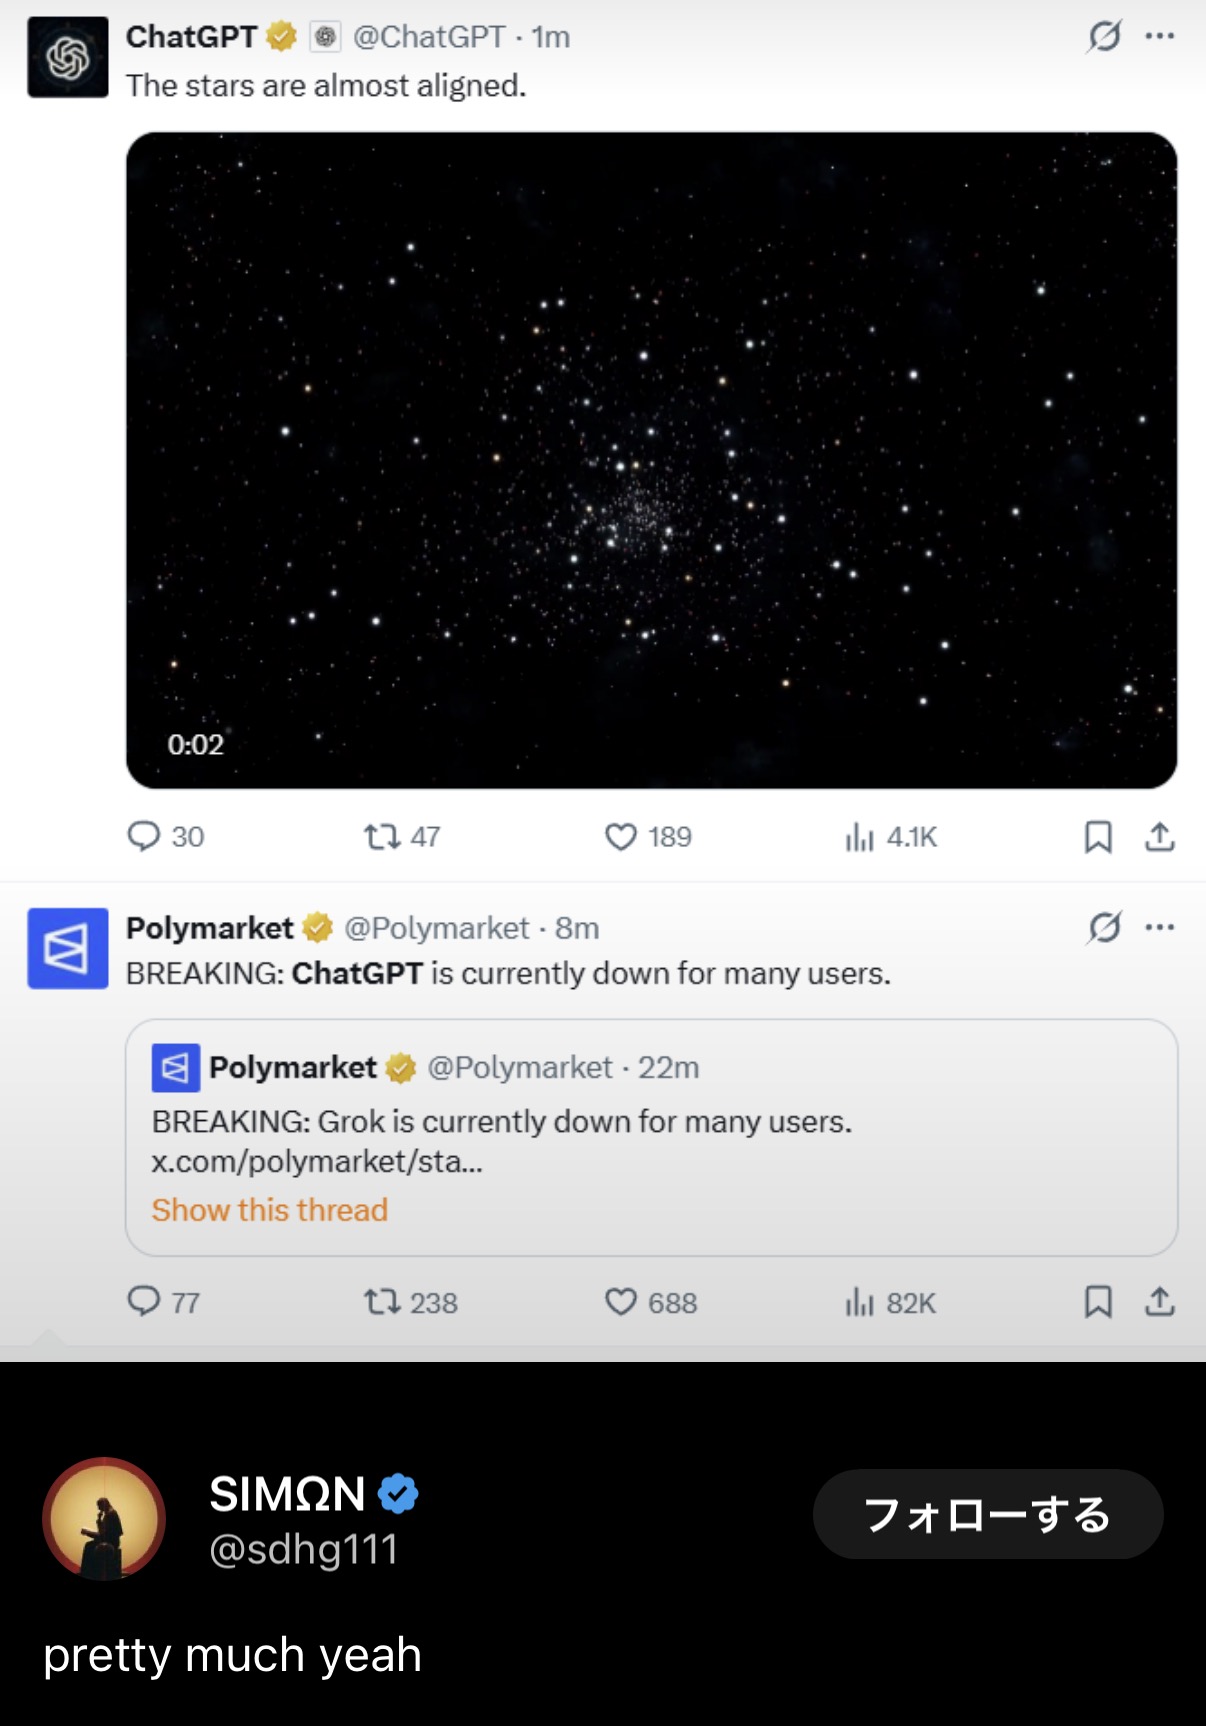Screen dimensions: 1206x1726
Task: Open the quoted Polymarket Grok tweet
Action: pyautogui.click(x=651, y=1137)
